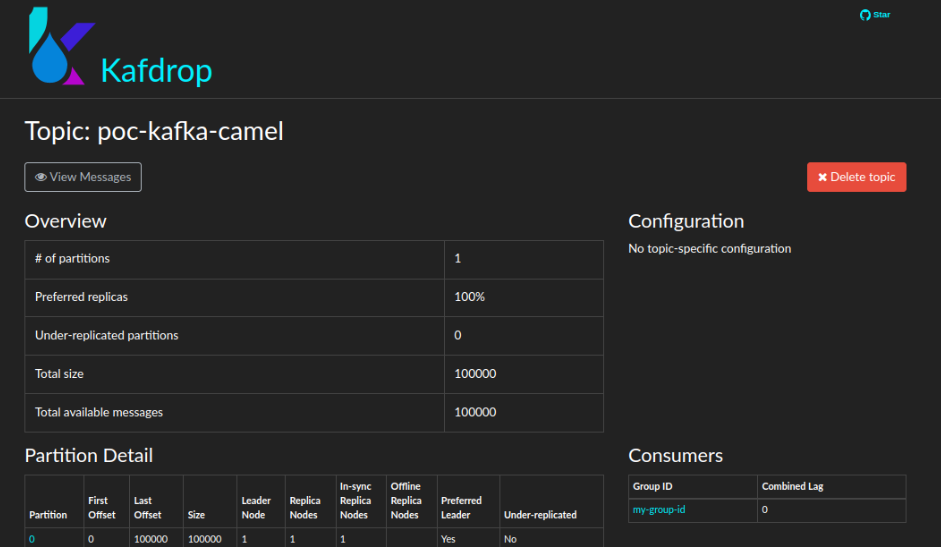
Task: Click the 'Under-replicated partitions' row label
Action: (107, 336)
